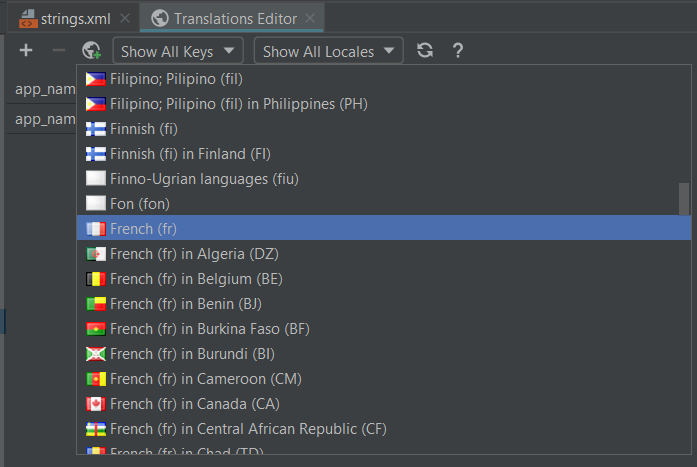Switch to the strings.xml tab
697x467 pixels.
(70, 18)
